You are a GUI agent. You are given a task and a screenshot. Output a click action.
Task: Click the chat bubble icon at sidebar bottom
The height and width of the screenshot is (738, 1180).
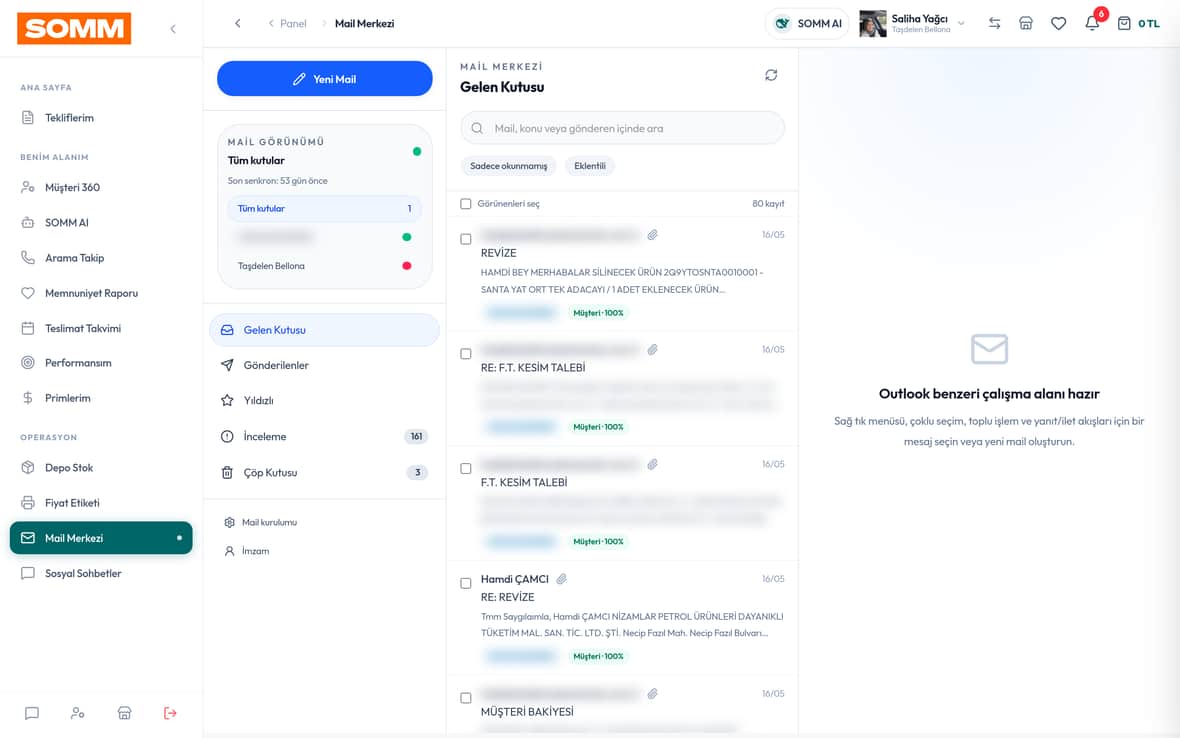[32, 712]
